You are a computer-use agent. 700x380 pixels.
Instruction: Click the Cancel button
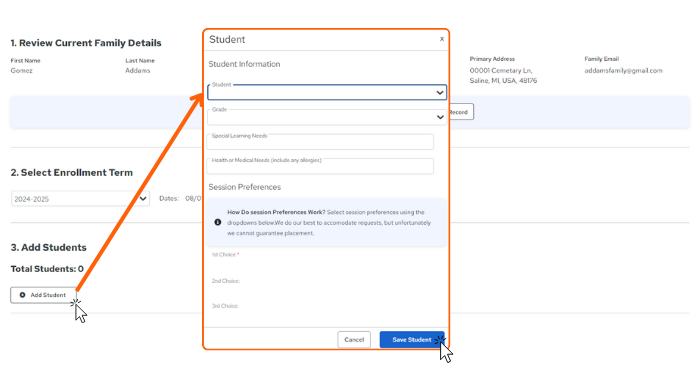(354, 340)
